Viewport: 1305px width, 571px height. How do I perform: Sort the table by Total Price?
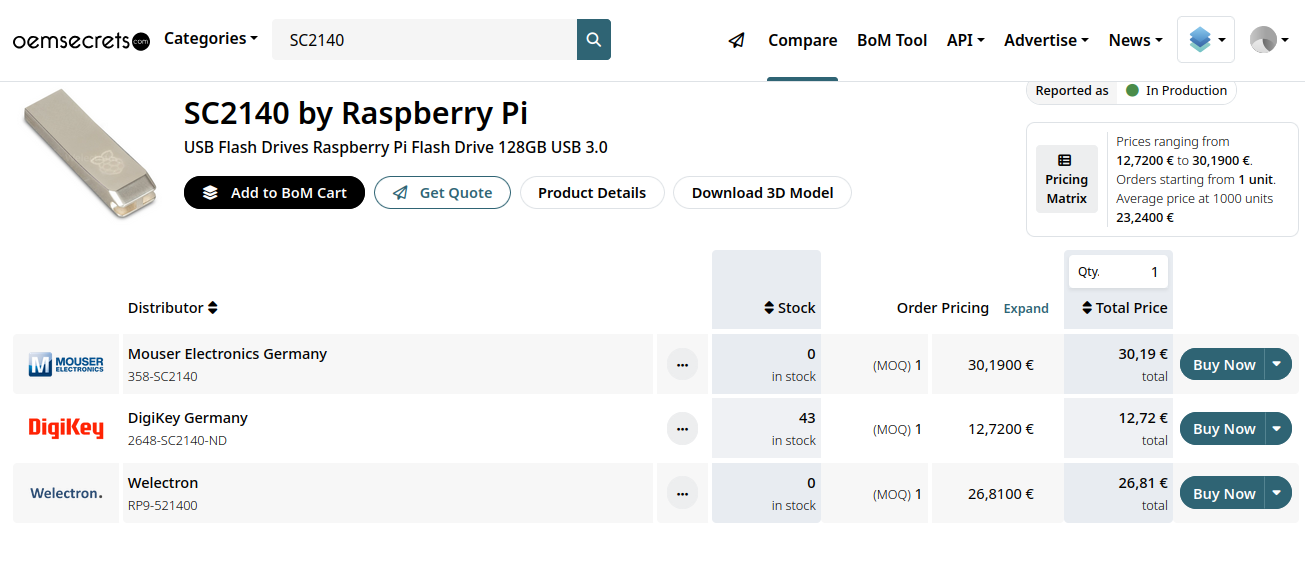point(1124,308)
